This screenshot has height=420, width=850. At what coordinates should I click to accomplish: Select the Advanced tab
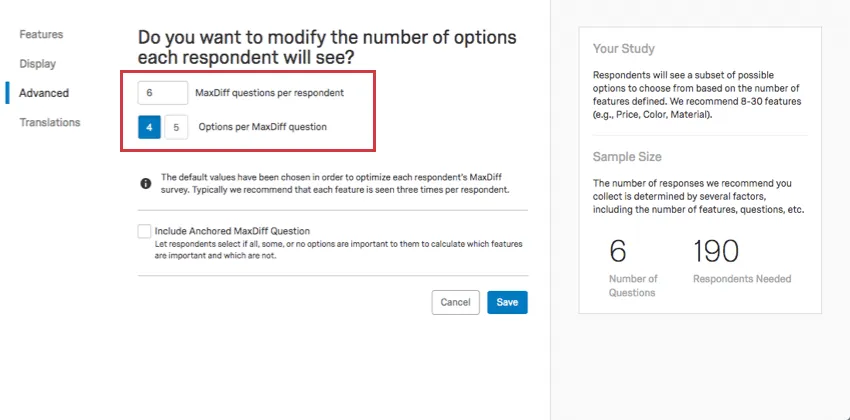click(44, 93)
